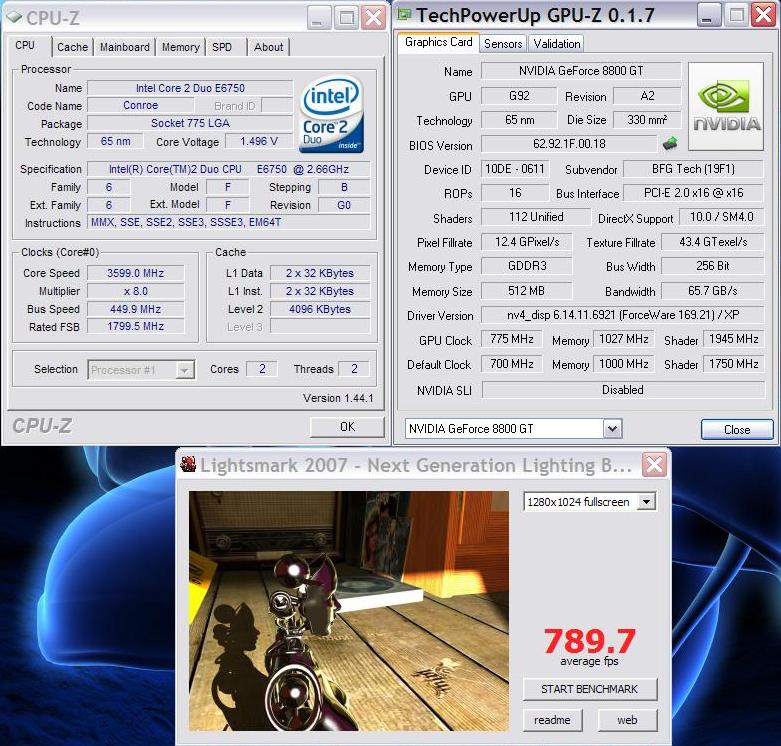
Task: Click the OK button in CPU-Z
Action: (347, 427)
